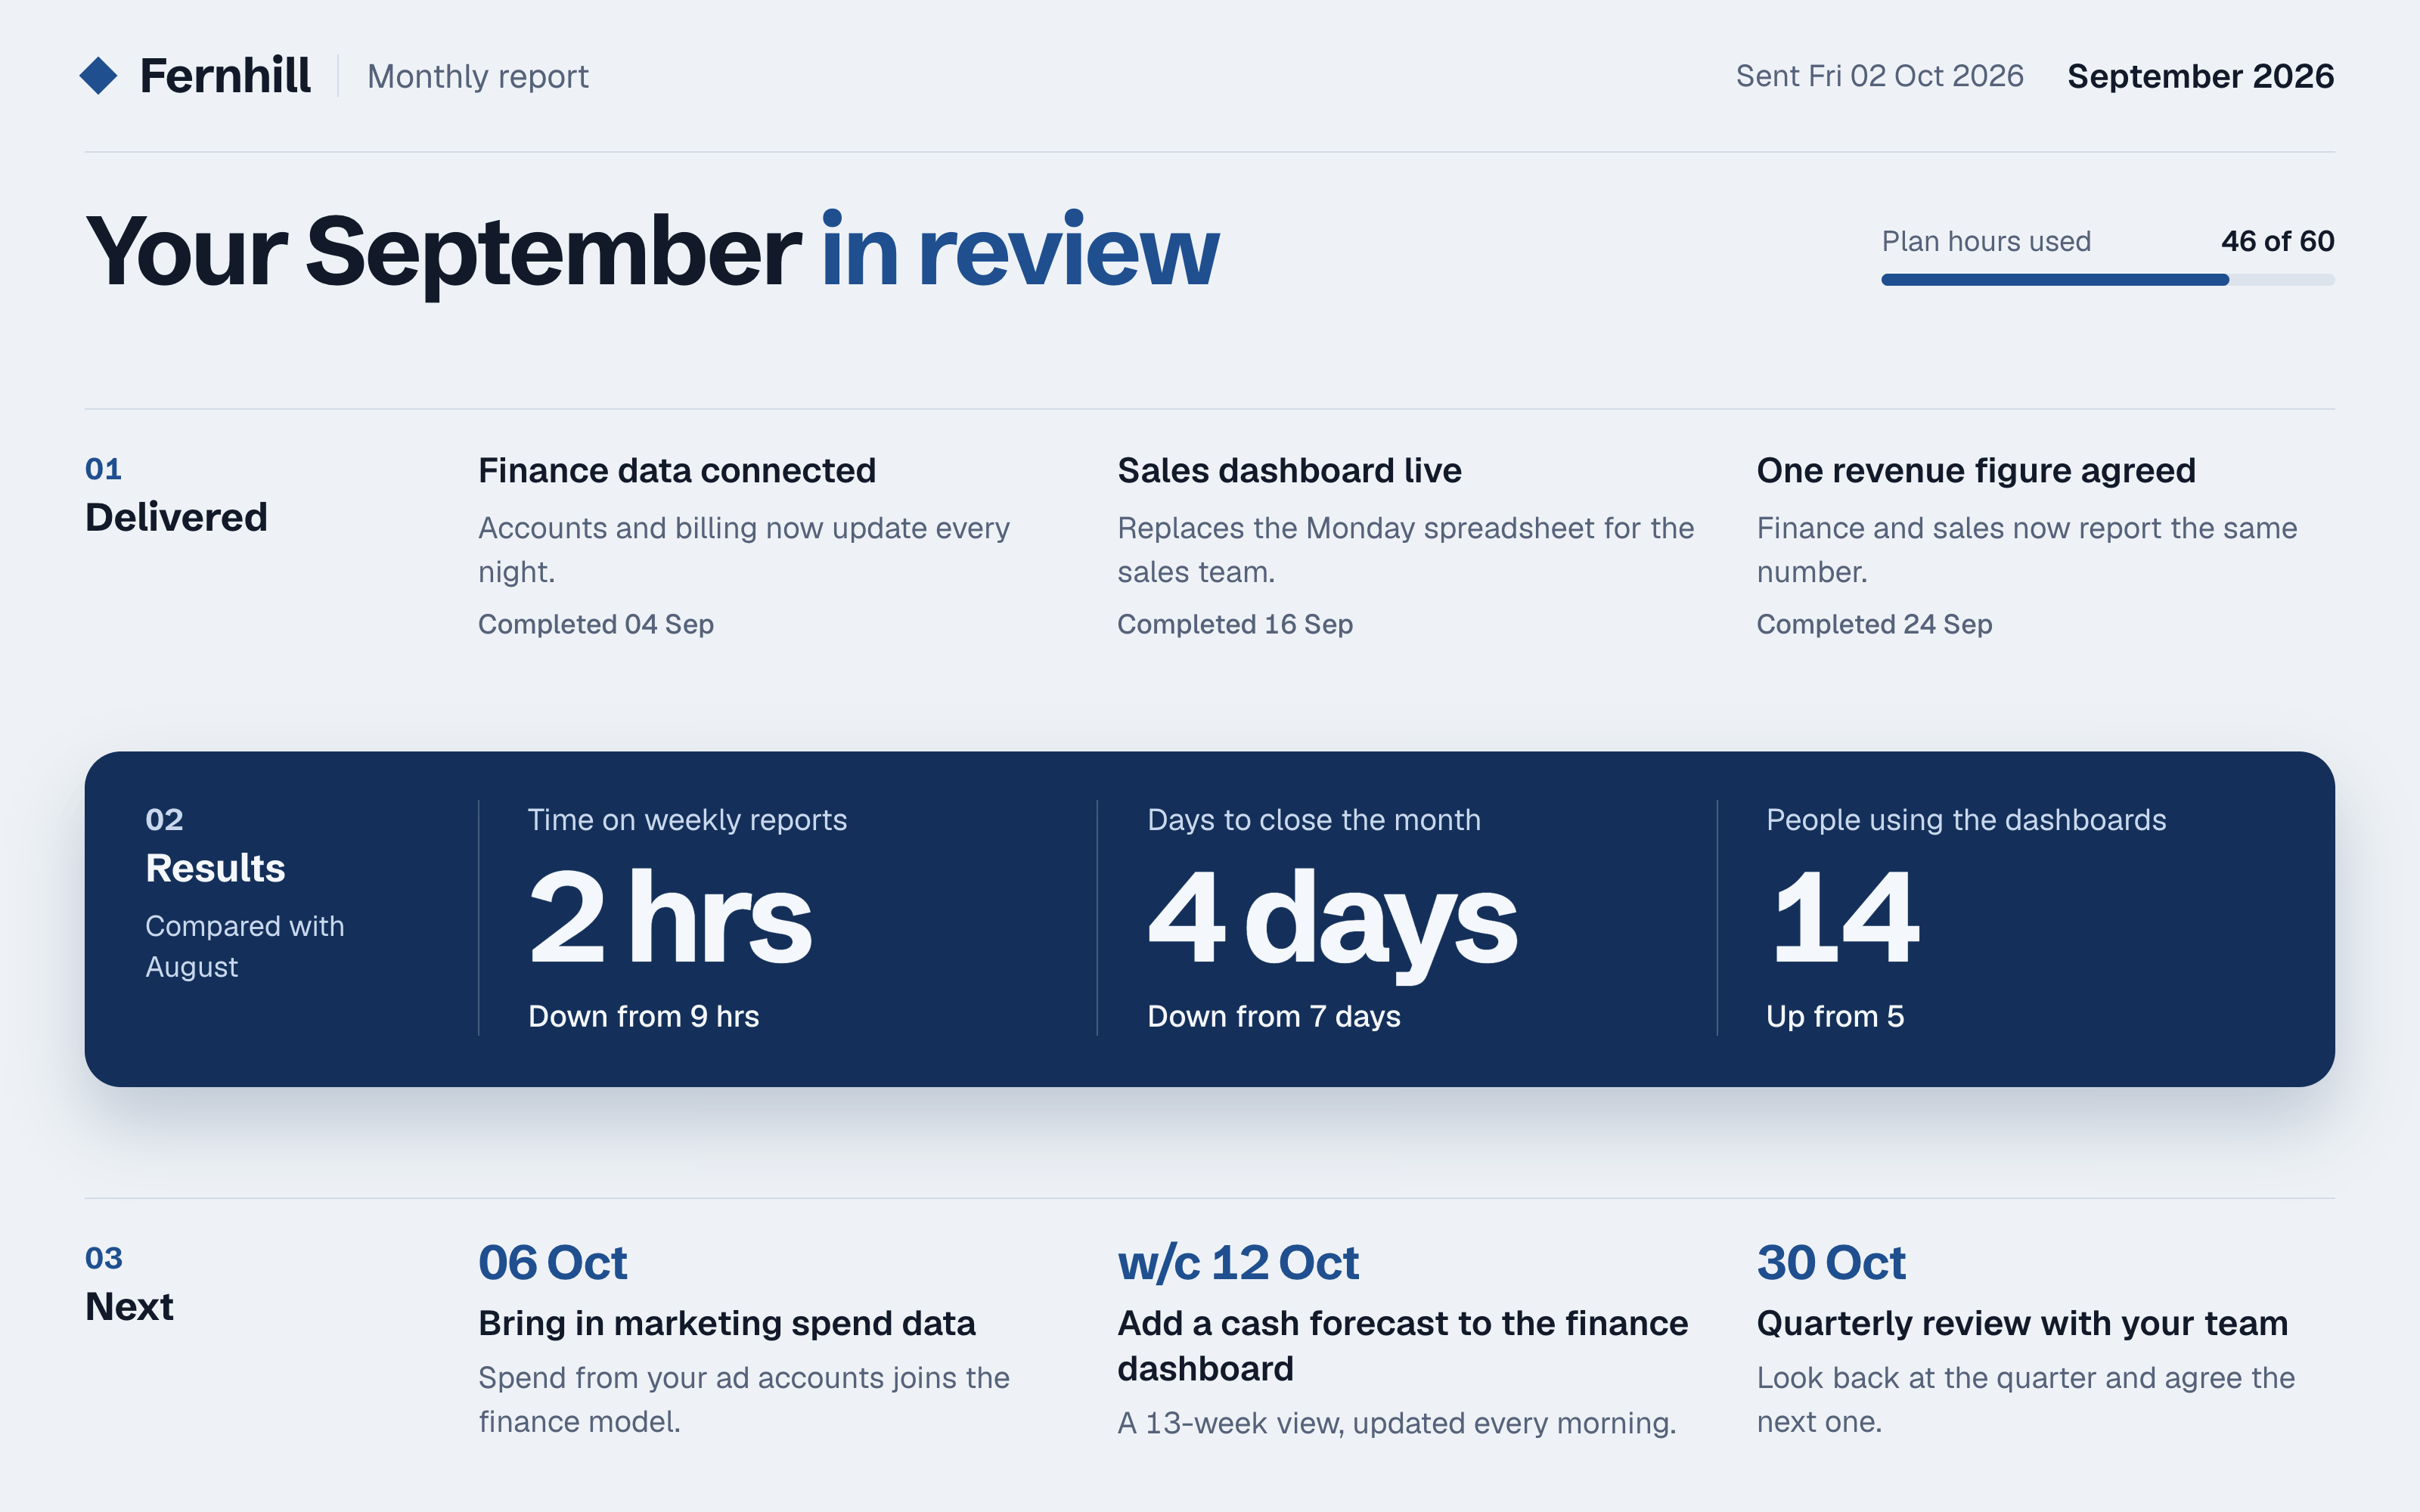Click the 'Next' section heading
2420x1512 pixels.
(129, 1306)
